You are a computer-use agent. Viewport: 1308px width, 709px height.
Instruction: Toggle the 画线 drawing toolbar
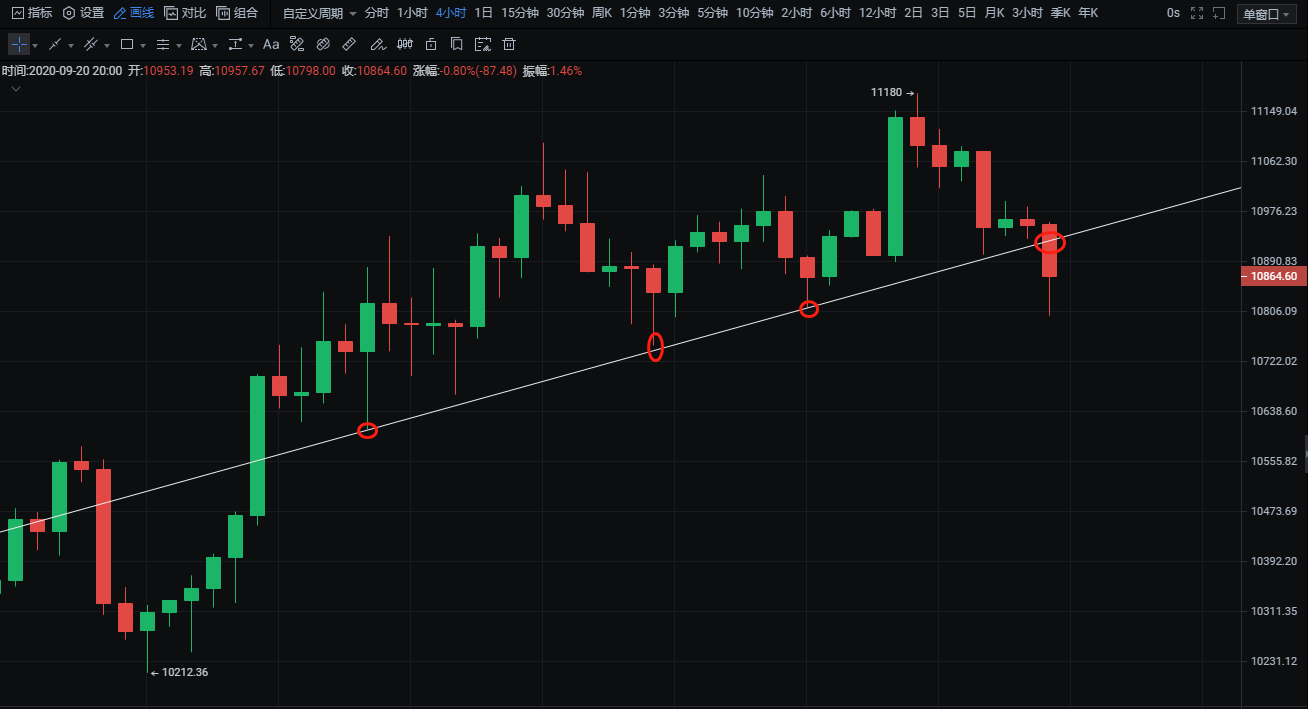pyautogui.click(x=133, y=13)
